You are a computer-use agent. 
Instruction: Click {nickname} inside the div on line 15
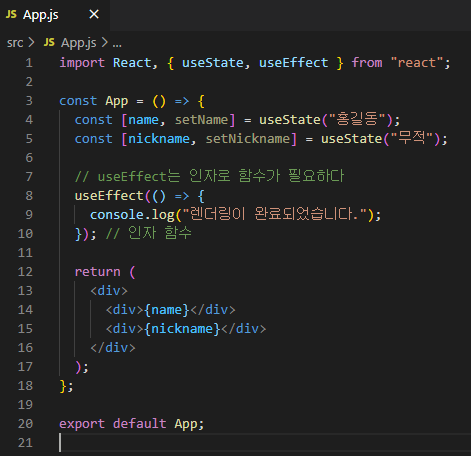(182, 329)
